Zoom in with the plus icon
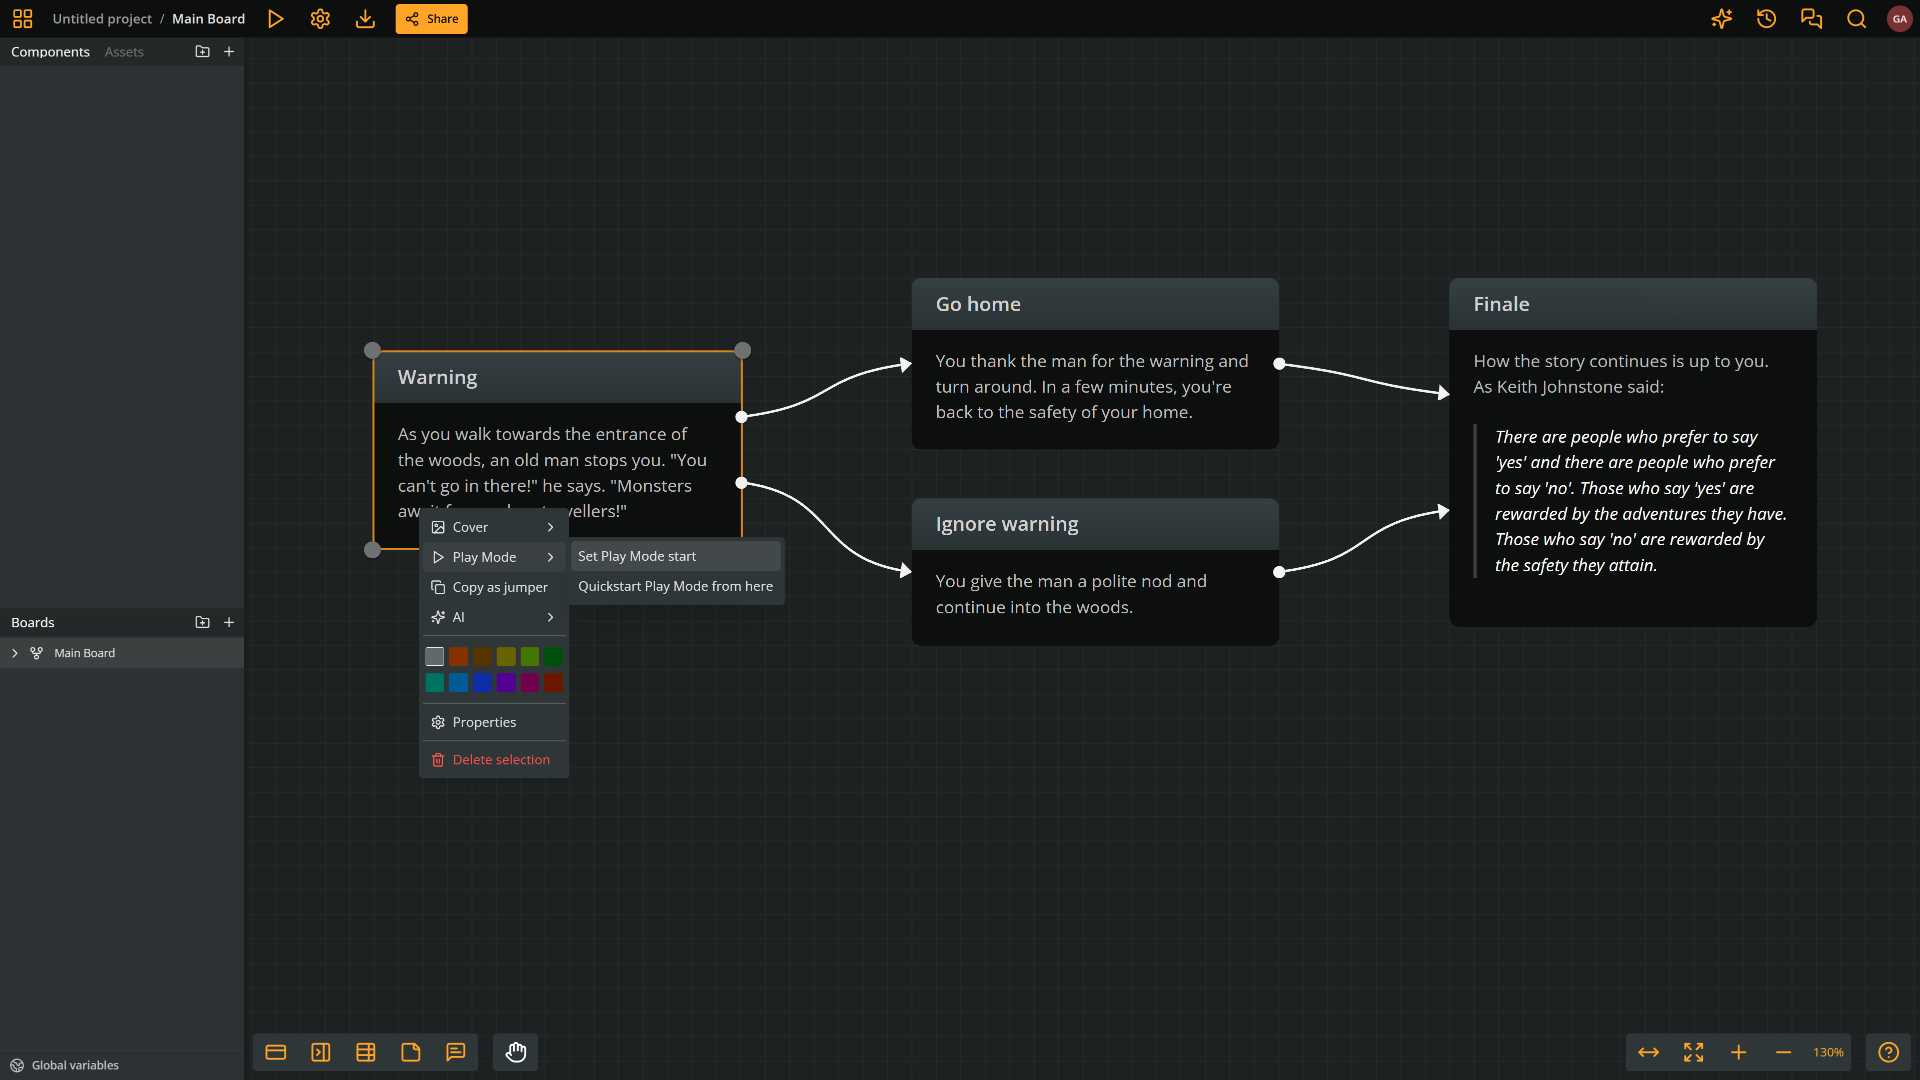Screen dimensions: 1920x1080 coord(1739,1052)
